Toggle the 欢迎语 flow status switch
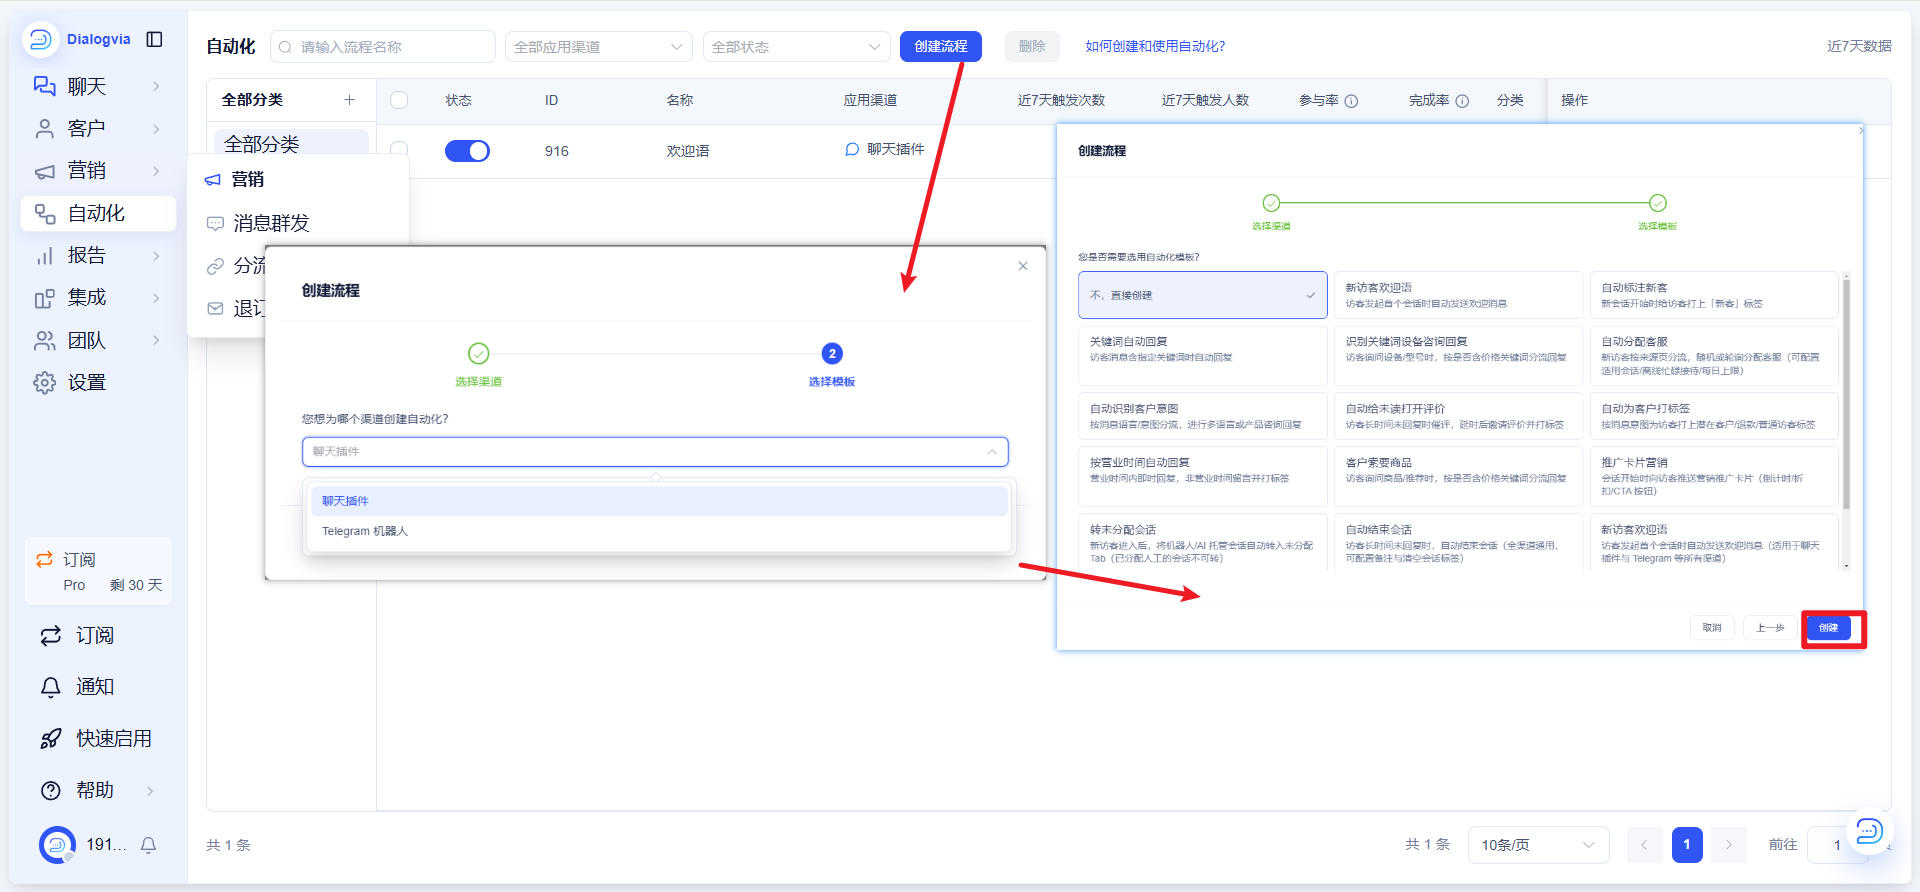The image size is (1920, 892). (x=467, y=151)
